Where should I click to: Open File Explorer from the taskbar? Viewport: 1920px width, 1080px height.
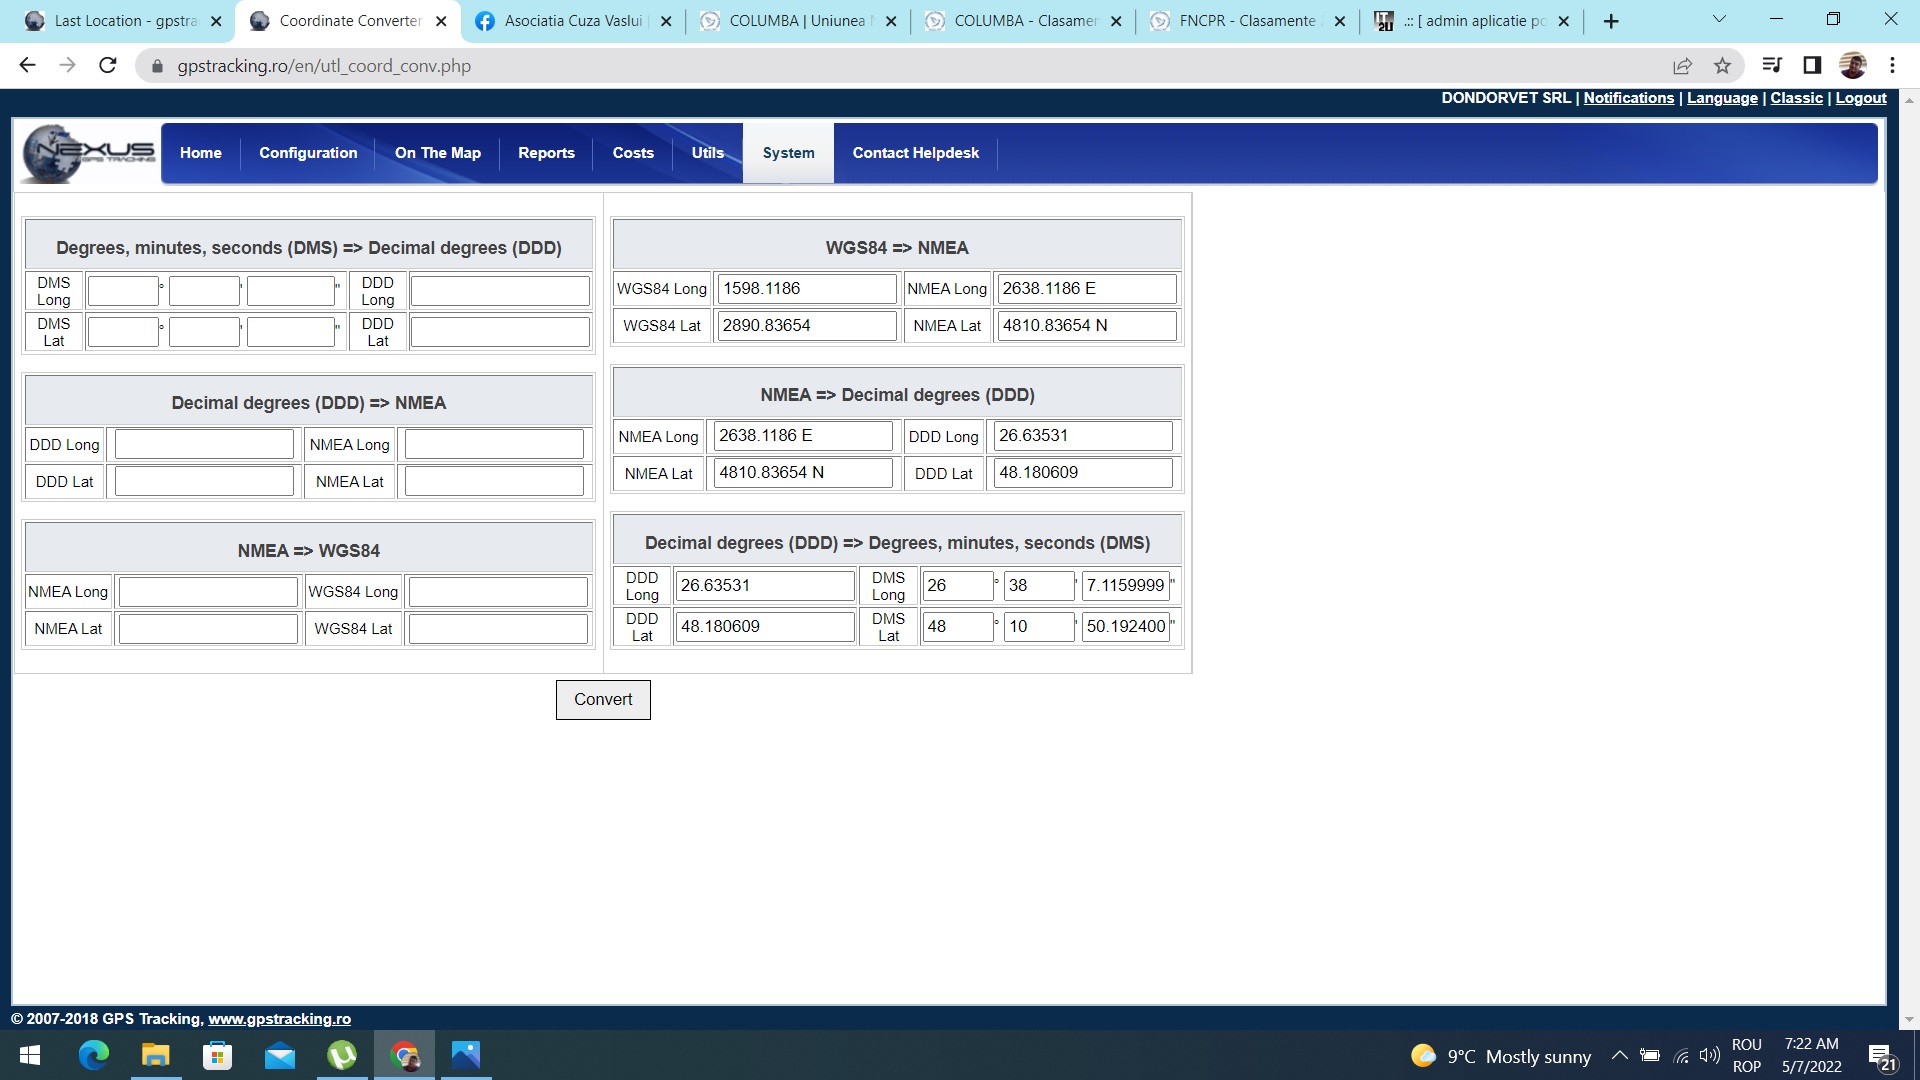155,1056
